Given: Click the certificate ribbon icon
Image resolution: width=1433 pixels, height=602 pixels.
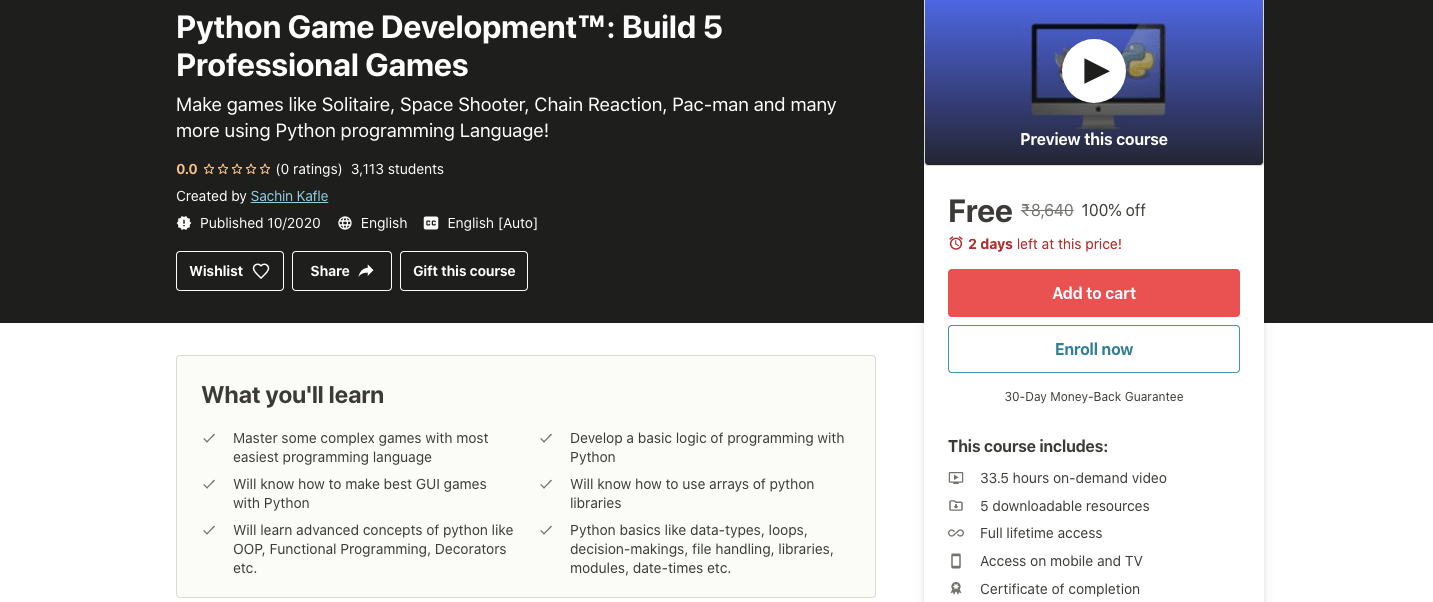Looking at the screenshot, I should point(956,589).
